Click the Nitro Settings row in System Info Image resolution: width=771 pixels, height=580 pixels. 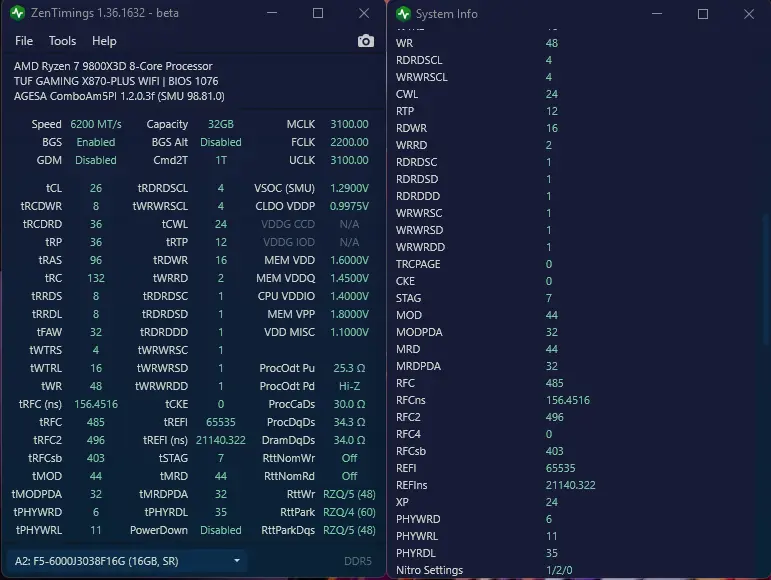[x=575, y=570]
